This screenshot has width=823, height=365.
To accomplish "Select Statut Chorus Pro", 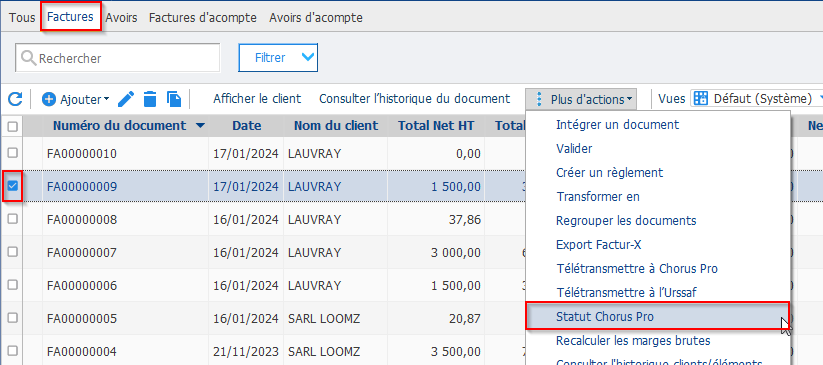I will pyautogui.click(x=658, y=317).
